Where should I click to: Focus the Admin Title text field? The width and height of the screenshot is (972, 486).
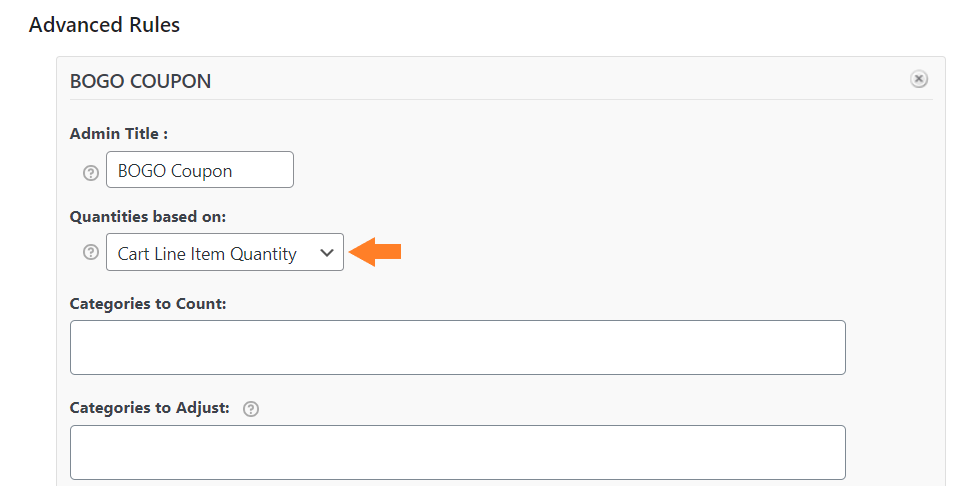click(x=200, y=169)
